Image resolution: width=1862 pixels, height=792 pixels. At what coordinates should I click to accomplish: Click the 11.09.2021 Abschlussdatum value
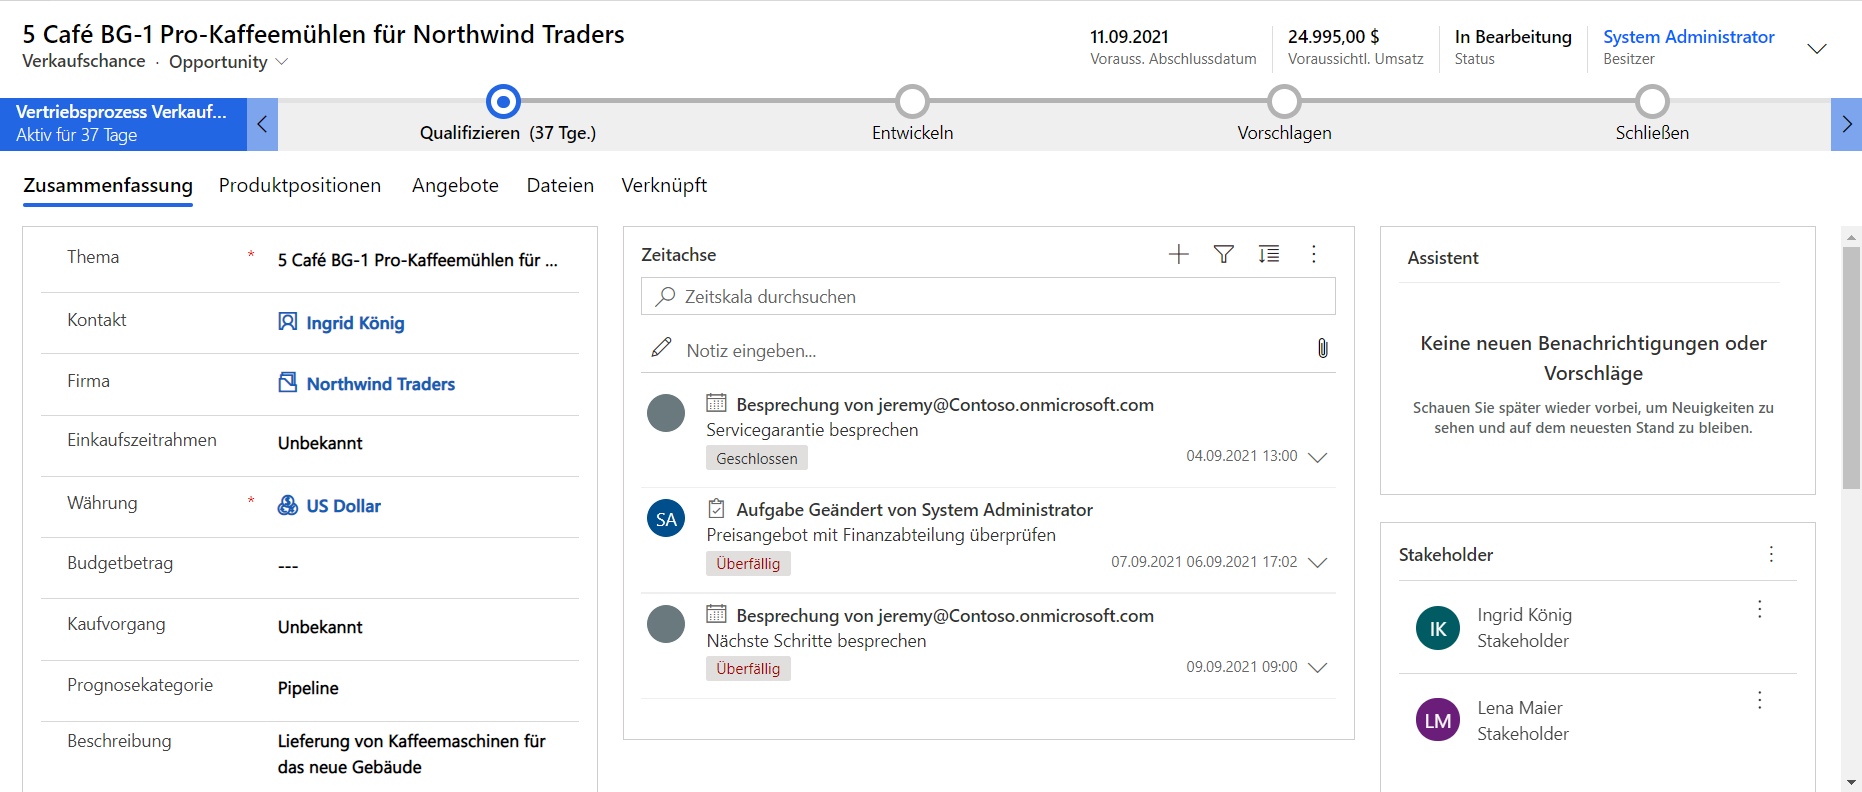1129,37
